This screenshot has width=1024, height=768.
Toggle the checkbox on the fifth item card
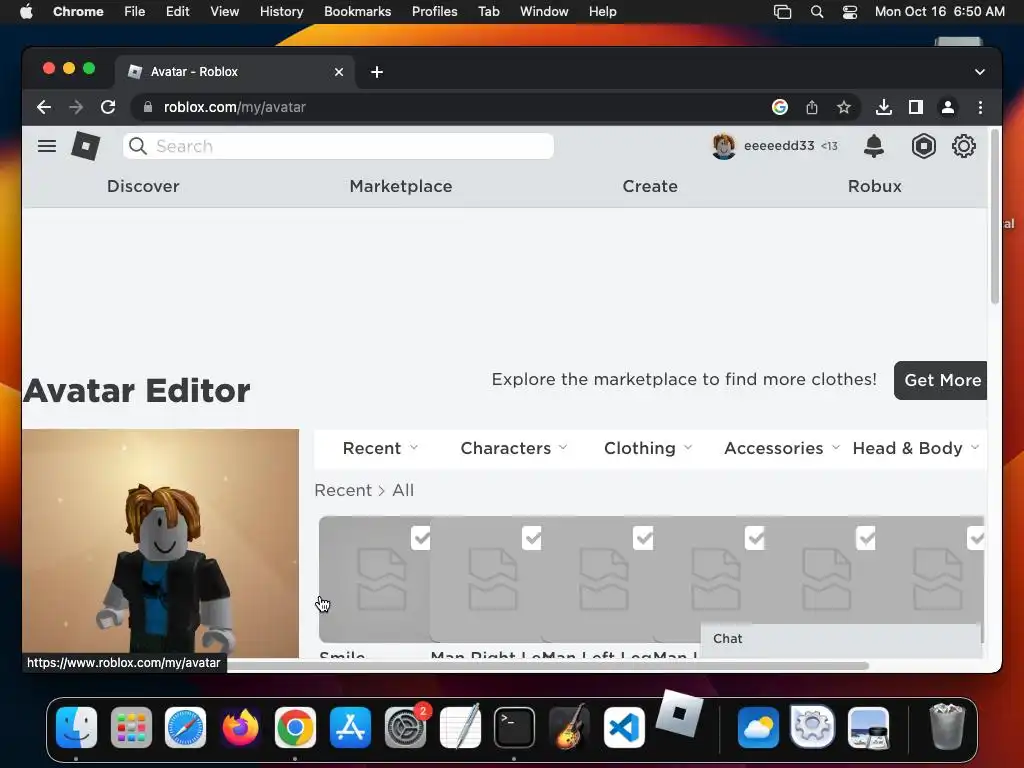865,538
